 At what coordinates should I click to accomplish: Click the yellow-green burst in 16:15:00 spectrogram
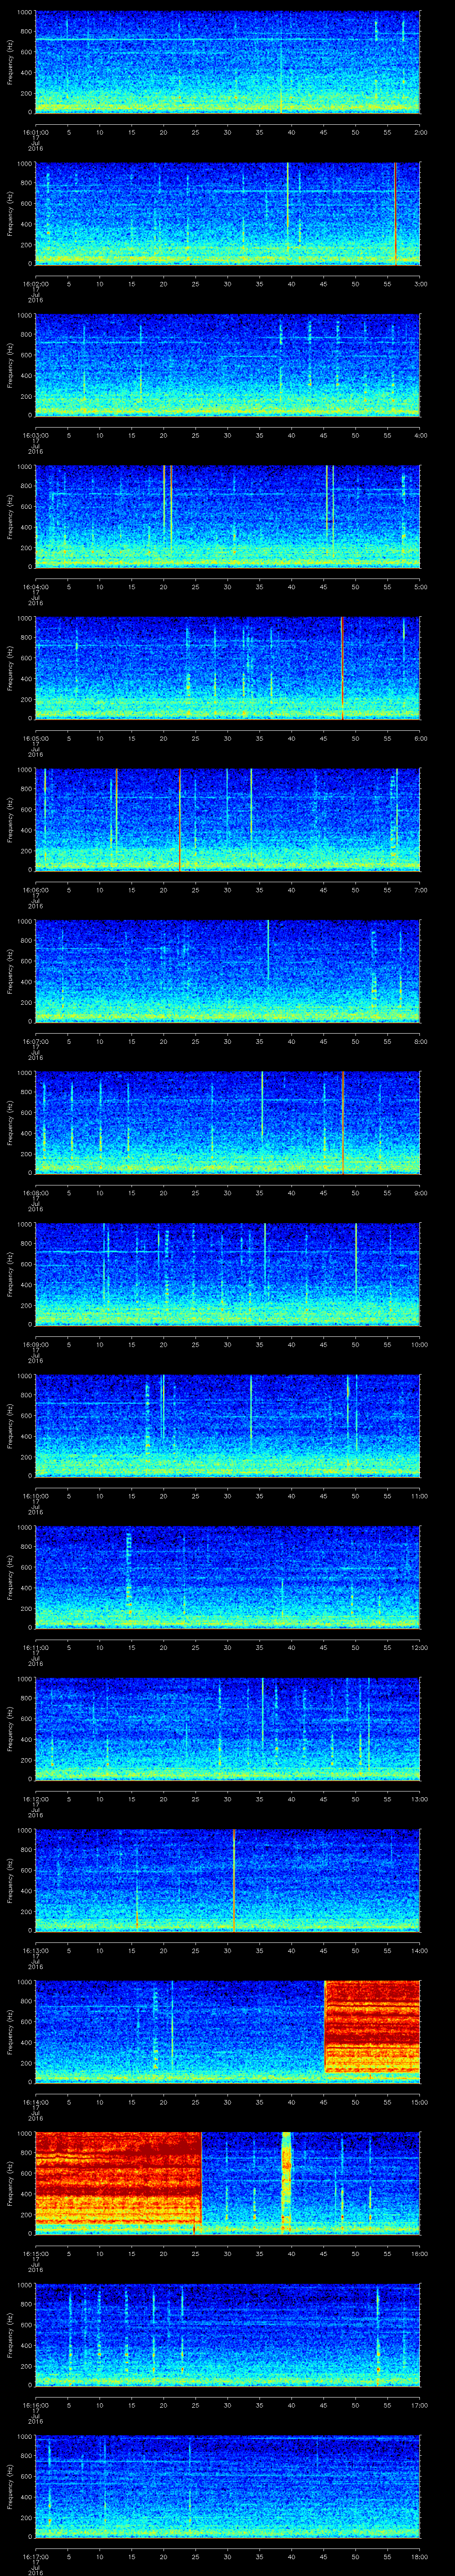pos(287,2182)
